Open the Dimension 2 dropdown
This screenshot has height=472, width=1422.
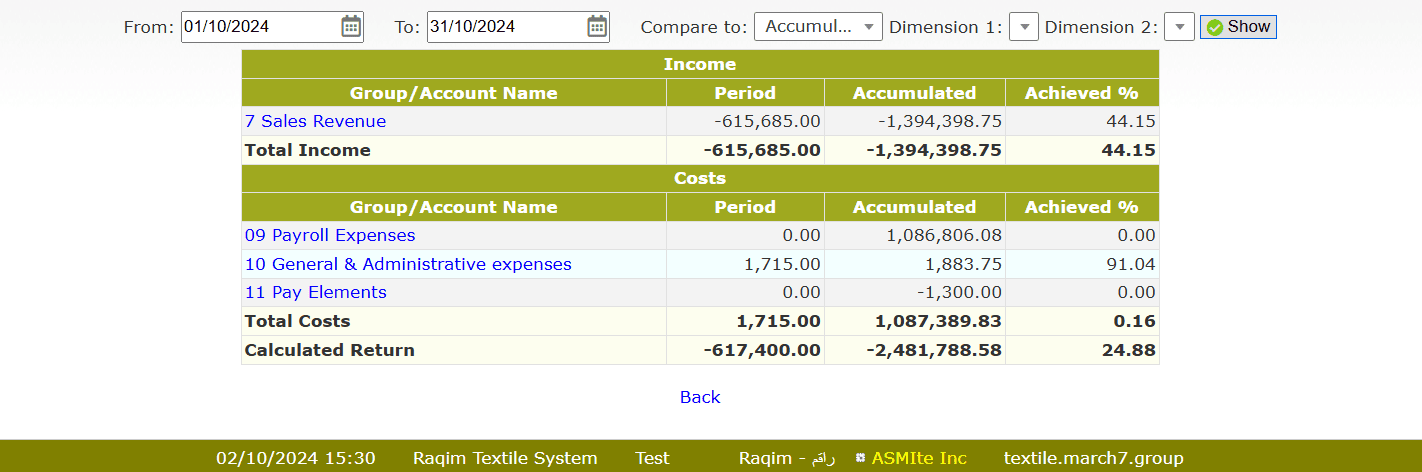[1179, 27]
